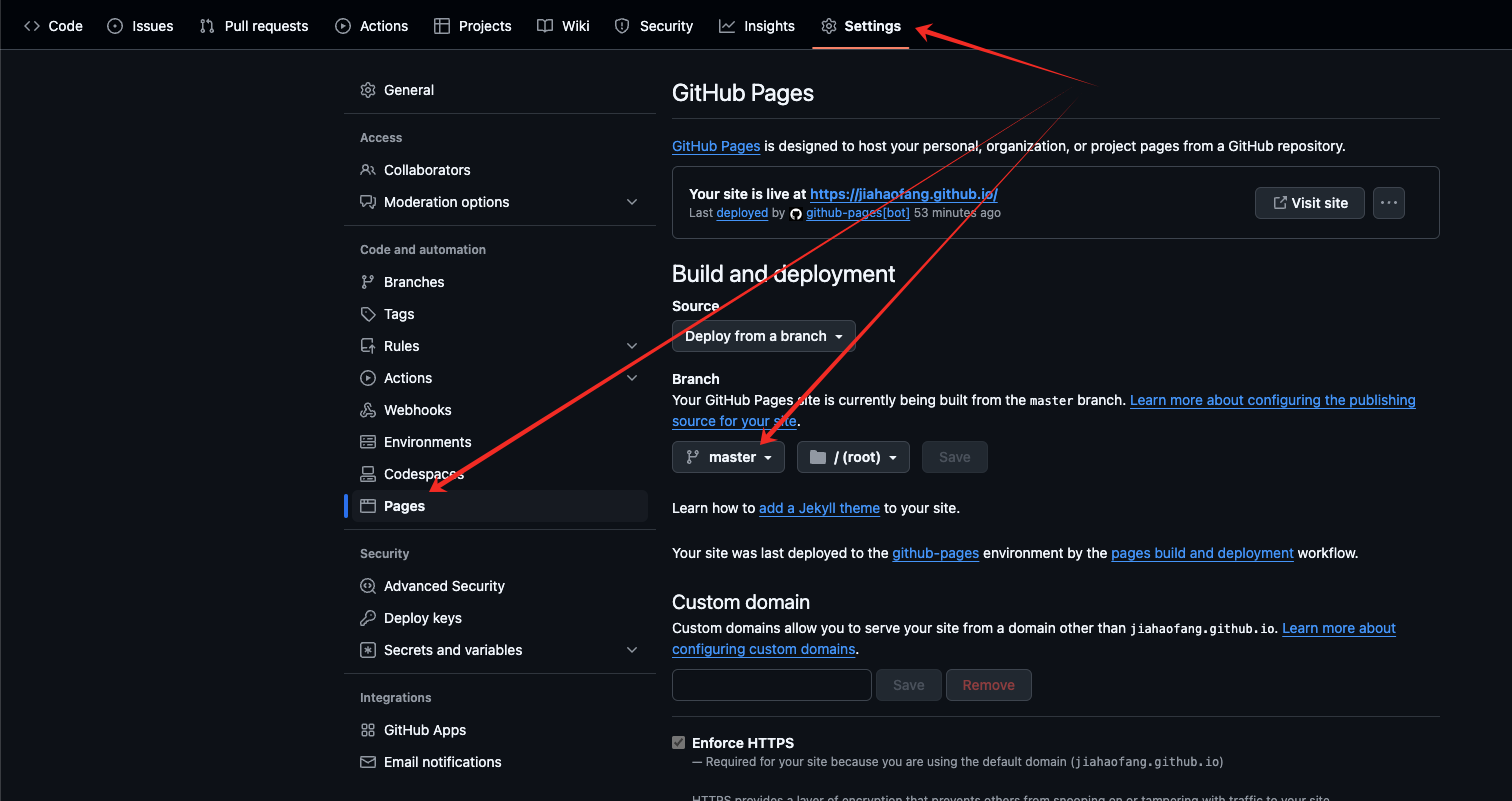Viewport: 1512px width, 801px height.
Task: Open the Code tab
Action: 53,26
